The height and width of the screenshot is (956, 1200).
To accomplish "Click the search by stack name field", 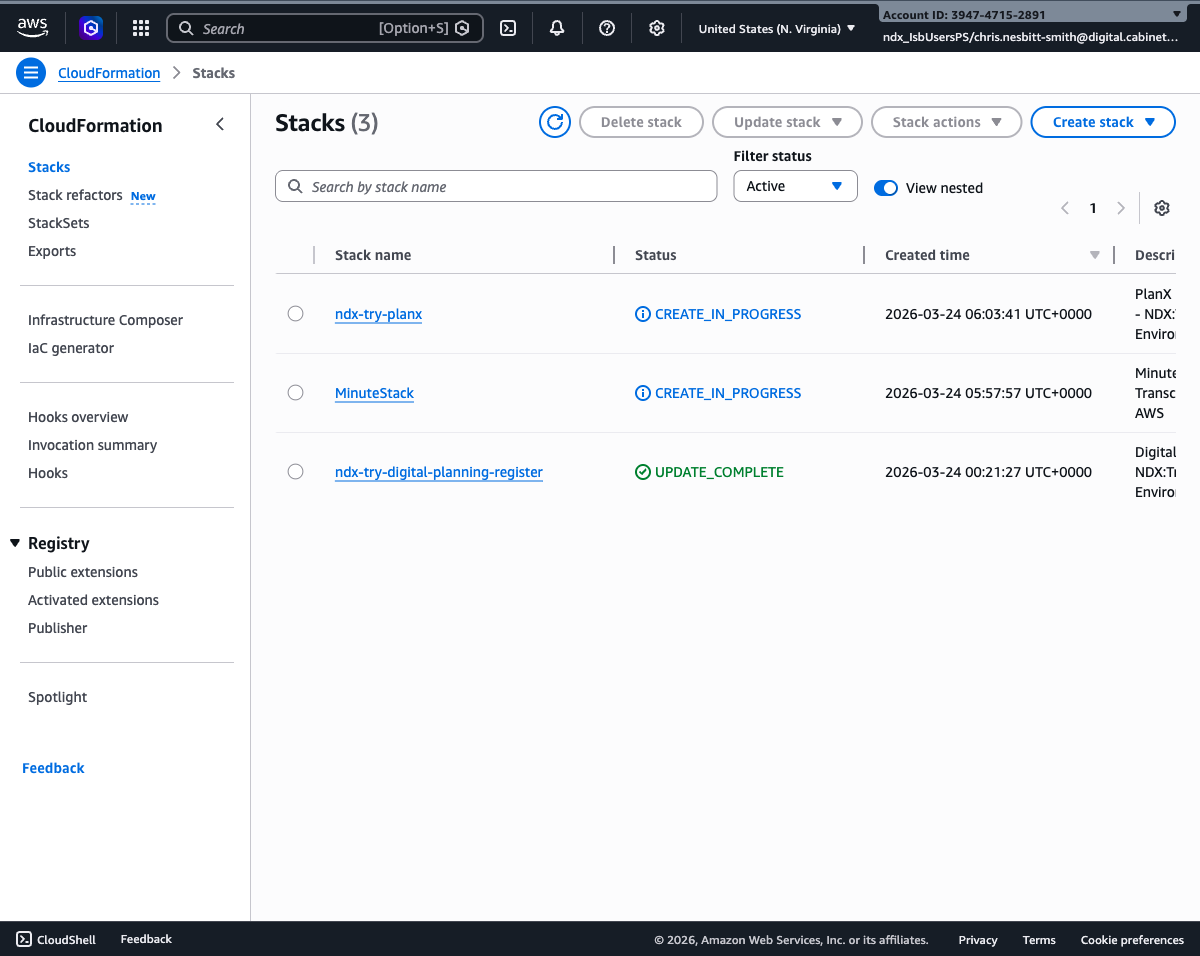I will point(496,186).
